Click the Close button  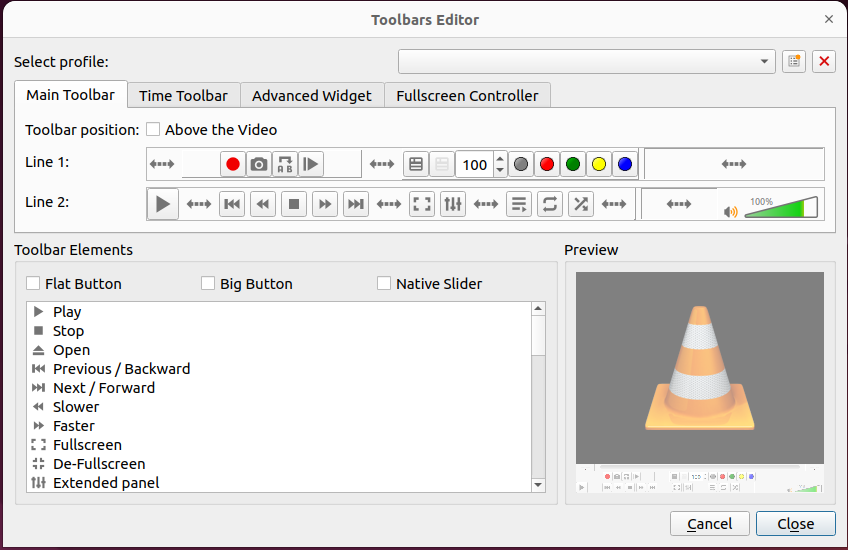click(x=796, y=524)
